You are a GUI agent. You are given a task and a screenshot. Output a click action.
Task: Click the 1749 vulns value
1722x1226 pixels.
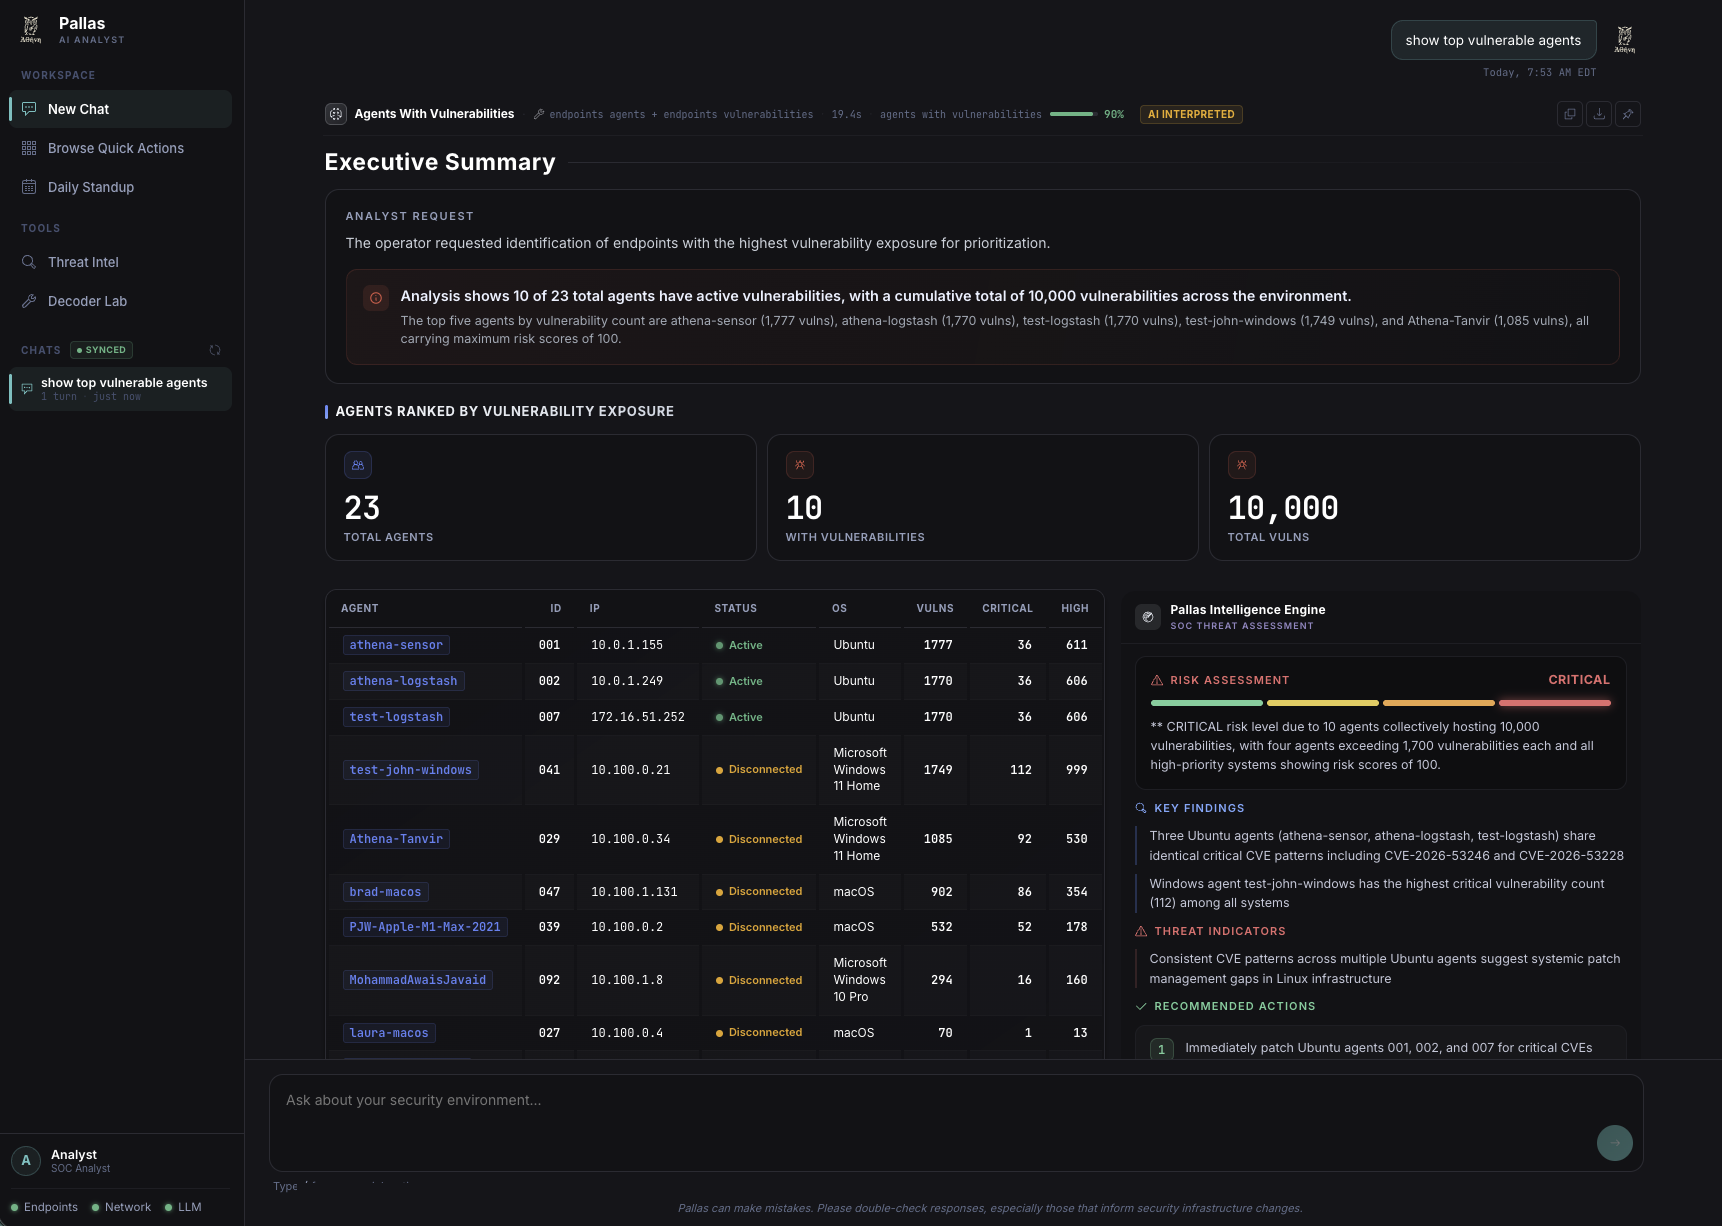[x=938, y=770]
